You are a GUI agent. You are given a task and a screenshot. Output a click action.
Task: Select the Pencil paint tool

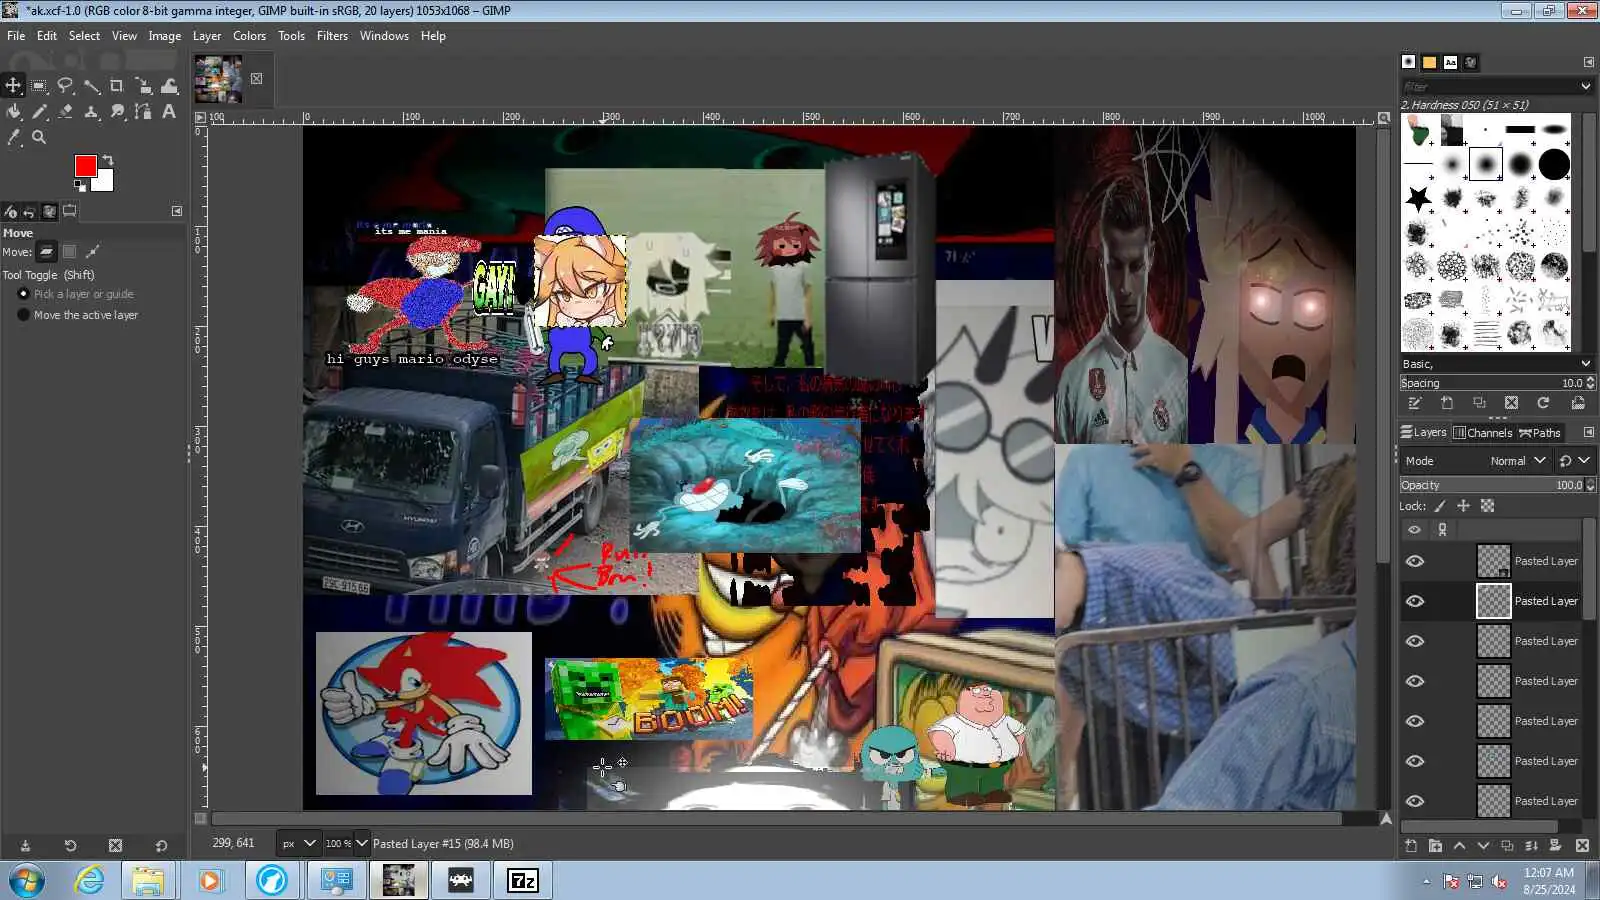pyautogui.click(x=39, y=112)
